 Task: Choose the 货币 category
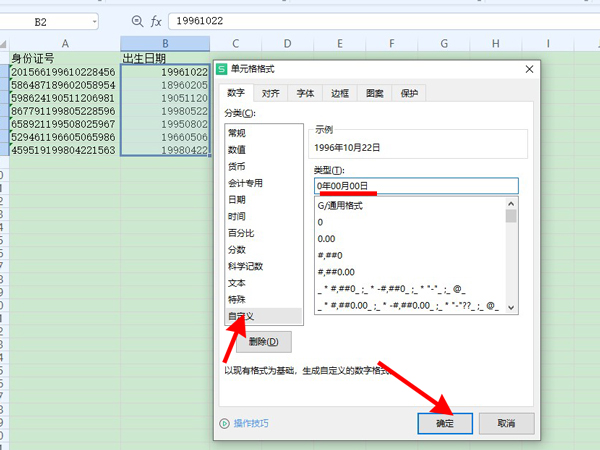237,166
